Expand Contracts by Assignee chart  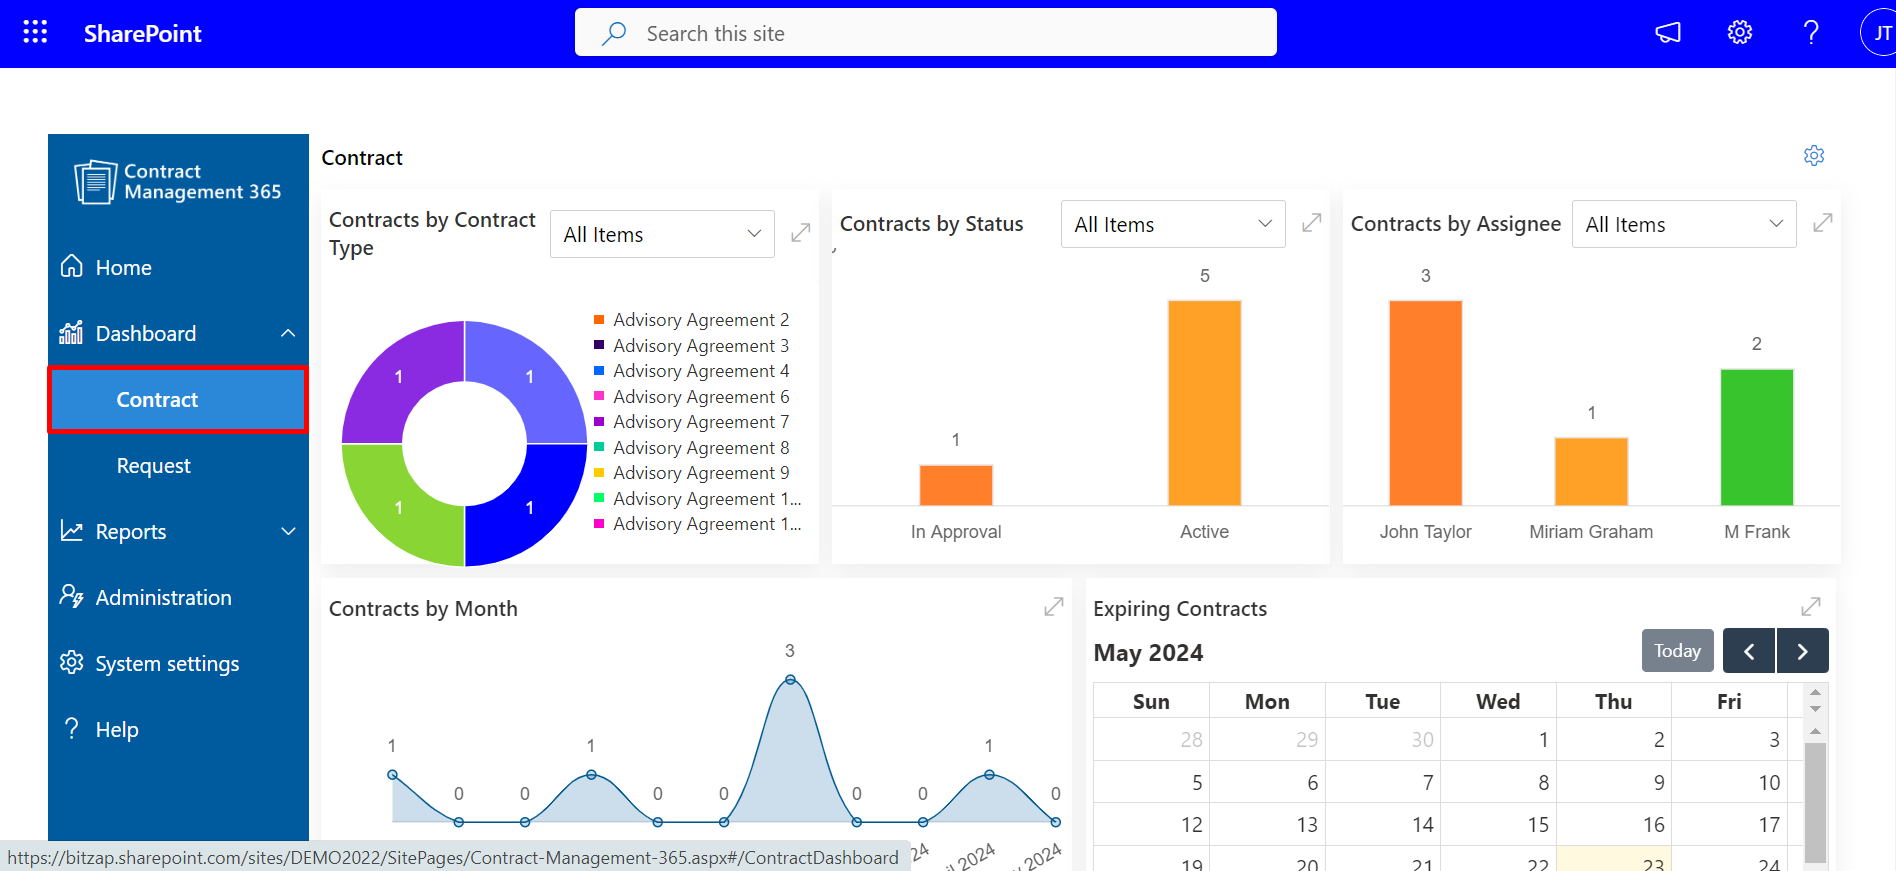tap(1823, 222)
